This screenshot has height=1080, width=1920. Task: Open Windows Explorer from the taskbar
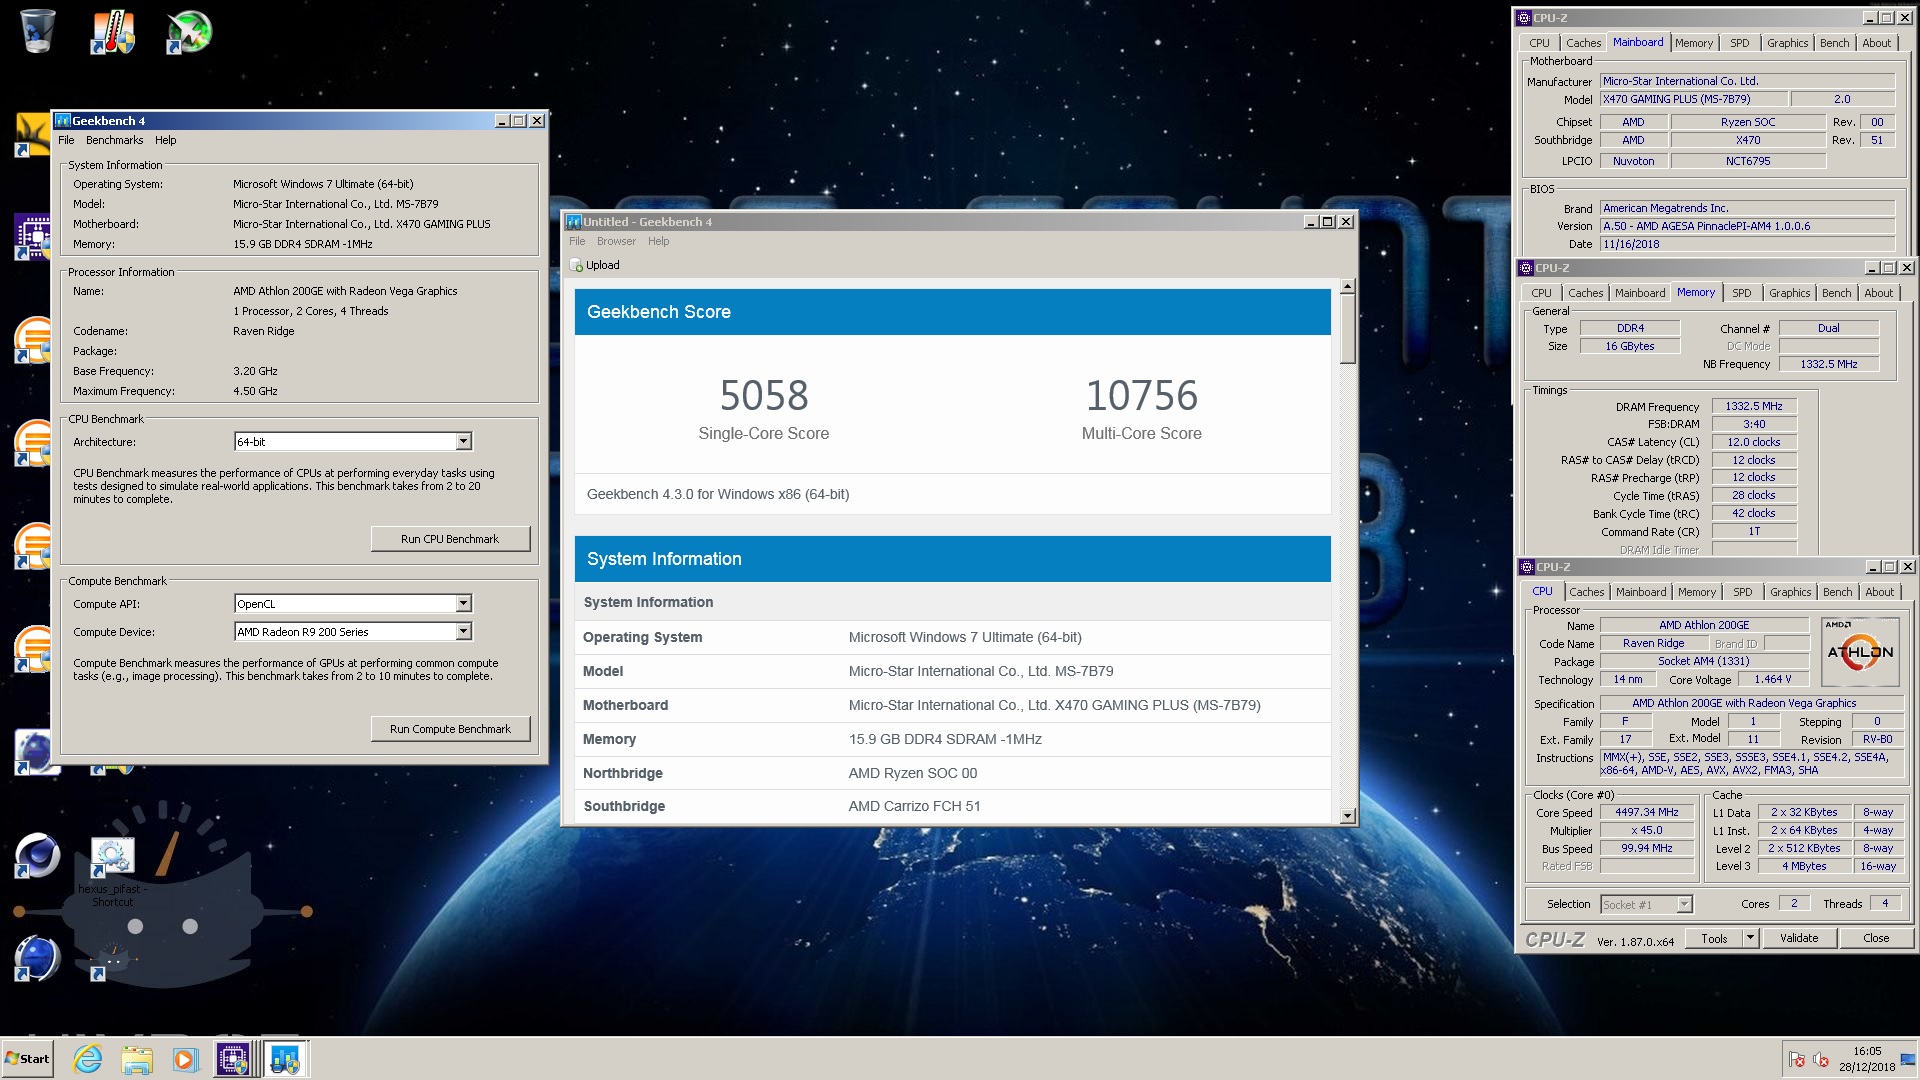[137, 1059]
